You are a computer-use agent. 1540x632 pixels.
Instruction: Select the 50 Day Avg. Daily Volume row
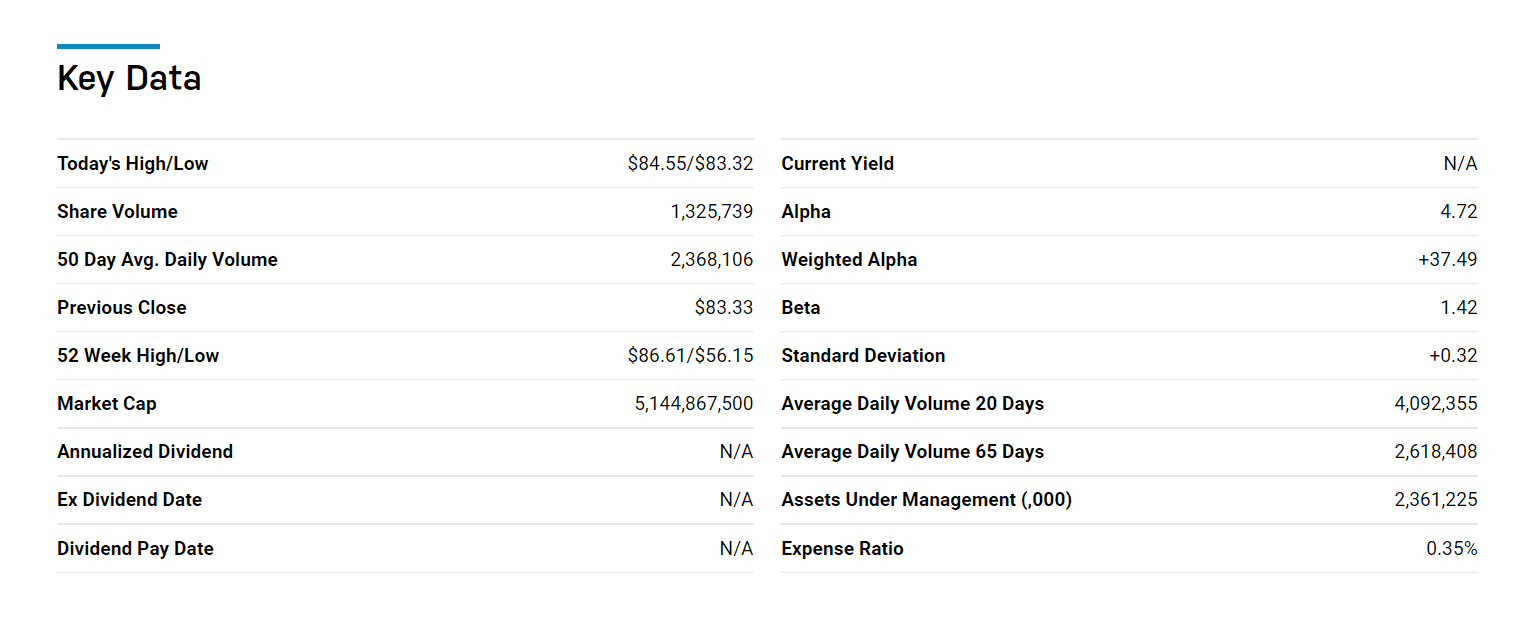(168, 259)
